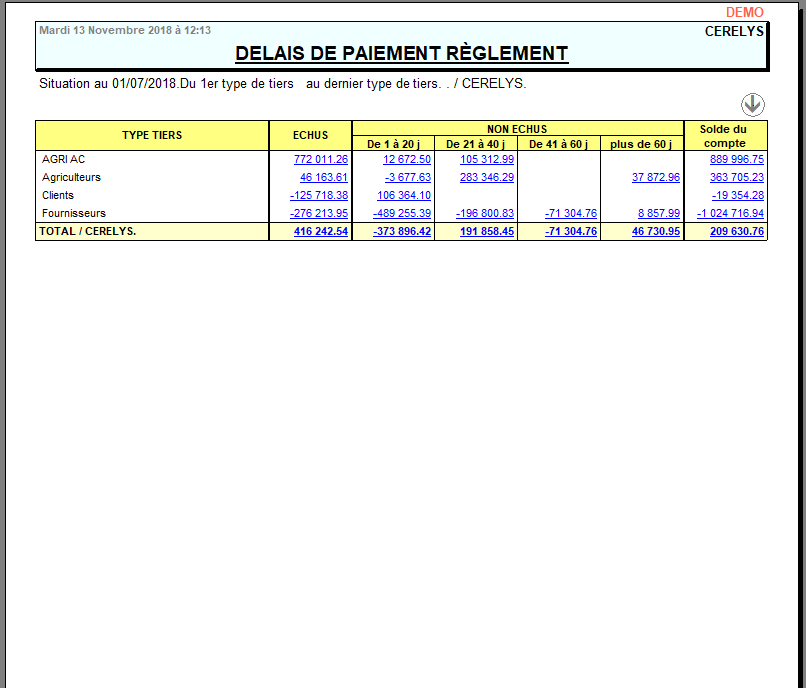
Task: Click the DELAIS DE PAIEMENT RÈGLEMENT title
Action: [401, 54]
